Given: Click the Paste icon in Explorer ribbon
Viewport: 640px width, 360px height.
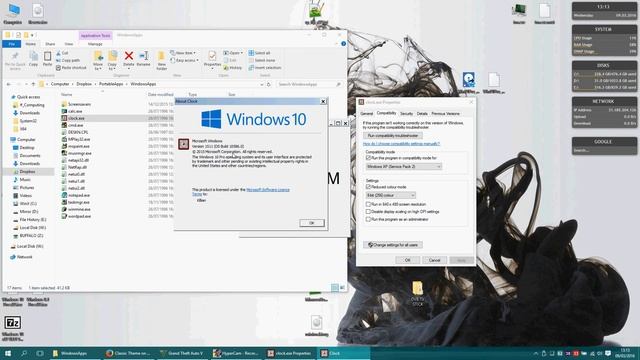Looking at the screenshot, I should coord(47,58).
